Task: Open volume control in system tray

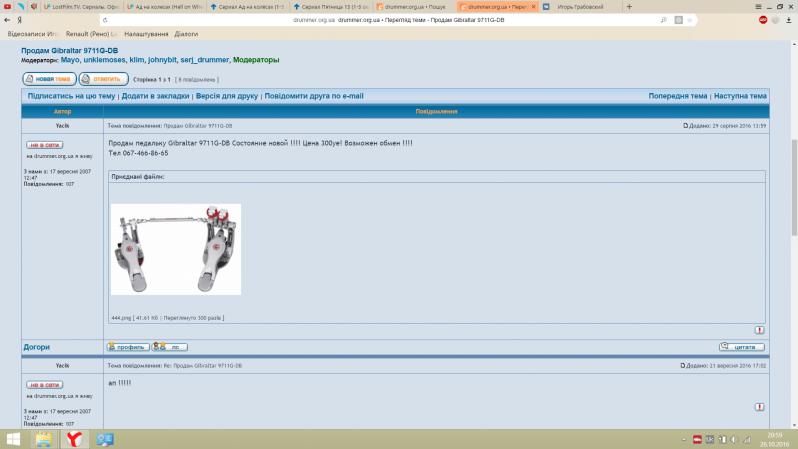Action: (734, 439)
